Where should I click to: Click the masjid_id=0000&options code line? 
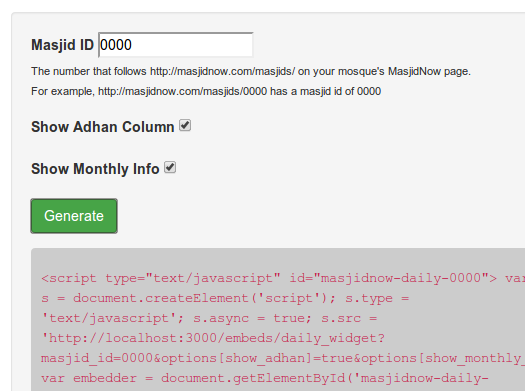click(283, 358)
